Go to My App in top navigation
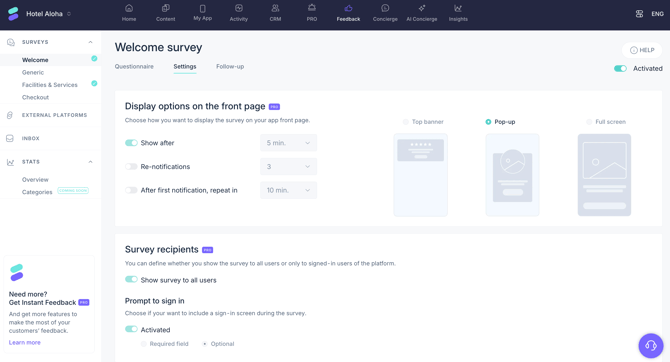The width and height of the screenshot is (670, 362). coord(202,13)
